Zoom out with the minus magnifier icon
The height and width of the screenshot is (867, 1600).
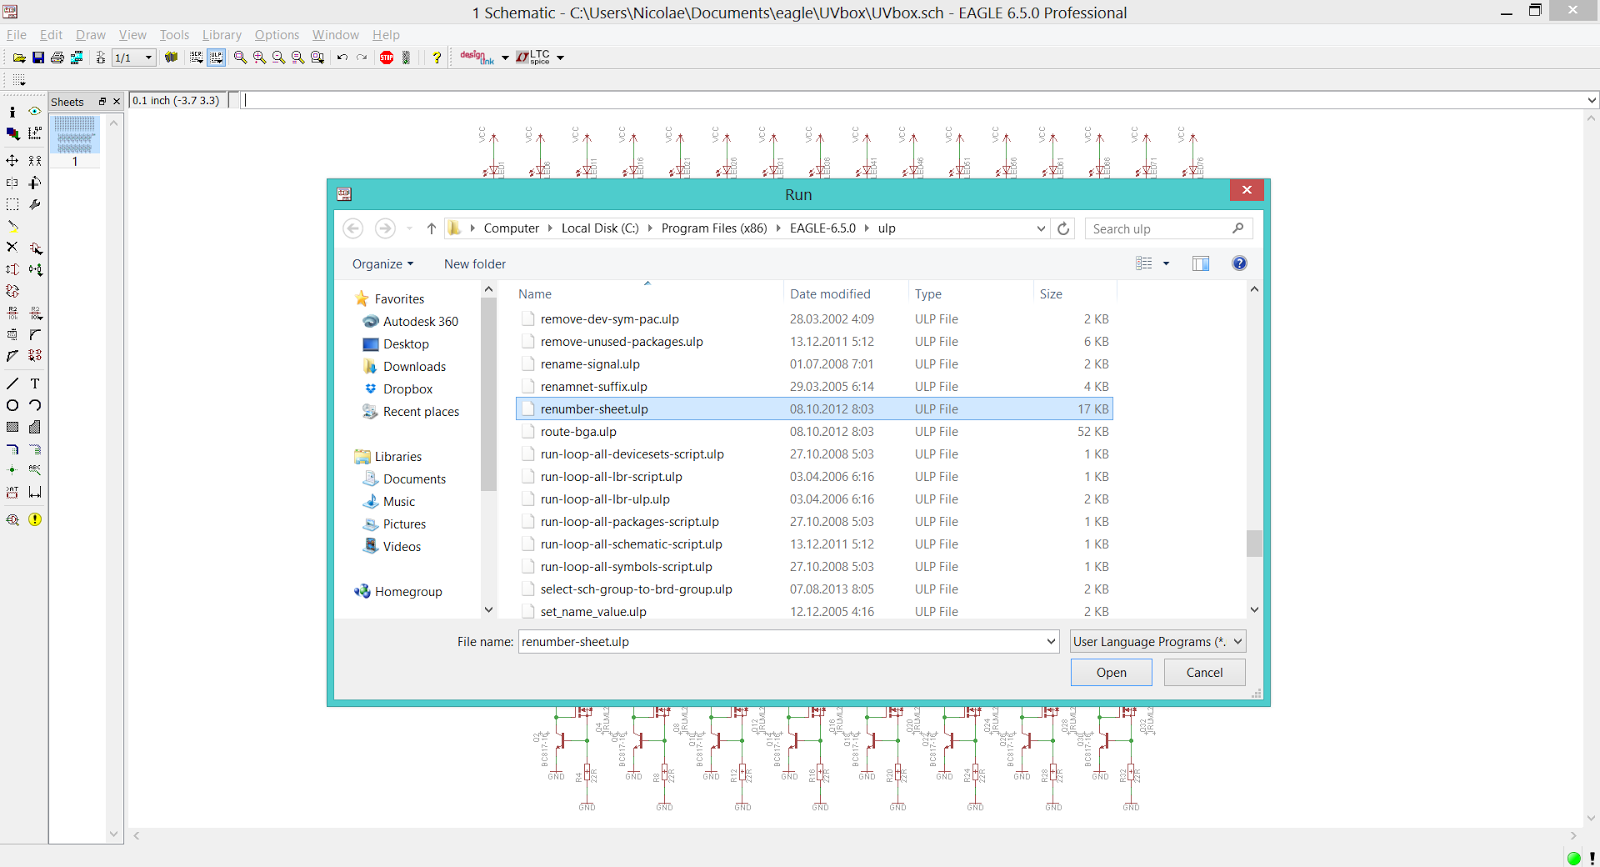coord(278,58)
